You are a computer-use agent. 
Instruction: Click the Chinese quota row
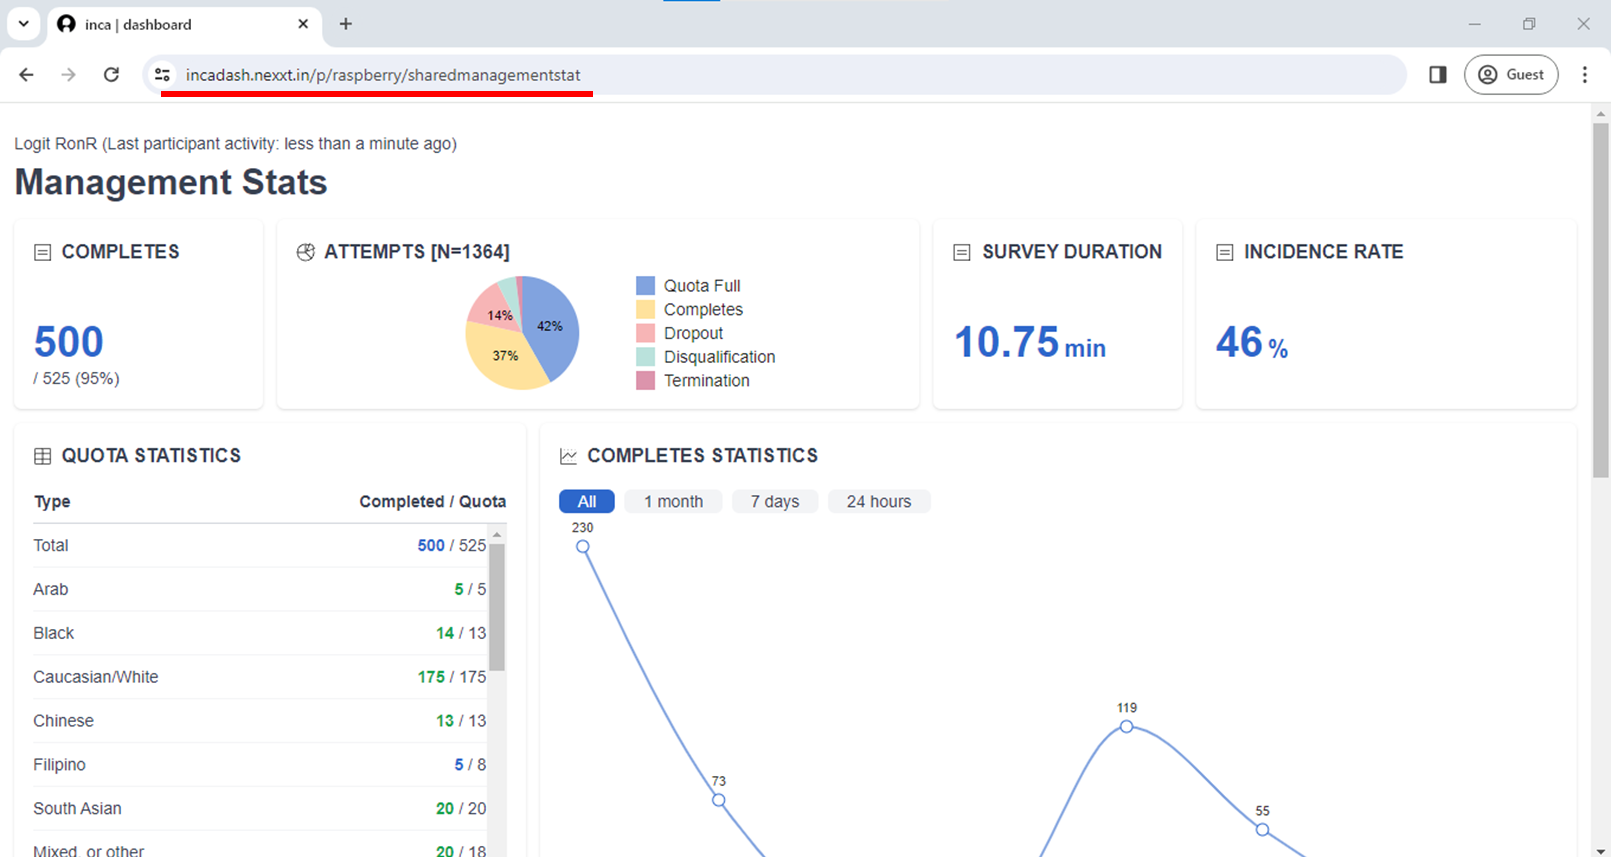(x=260, y=722)
